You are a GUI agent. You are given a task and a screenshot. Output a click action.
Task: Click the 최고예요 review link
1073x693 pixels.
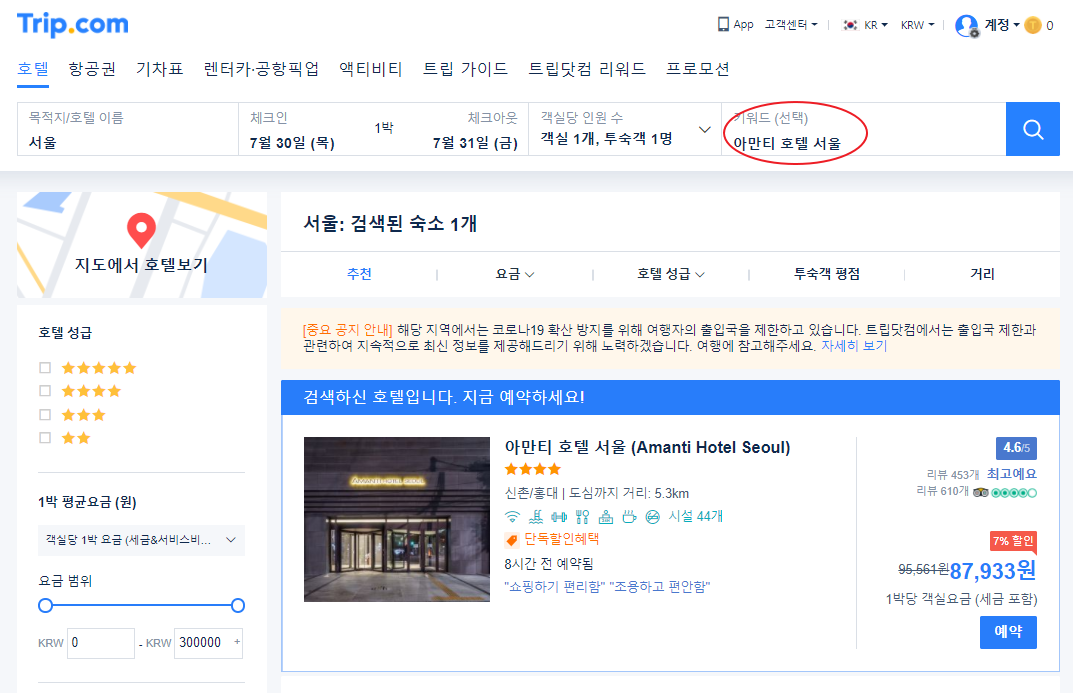pyautogui.click(x=1011, y=473)
